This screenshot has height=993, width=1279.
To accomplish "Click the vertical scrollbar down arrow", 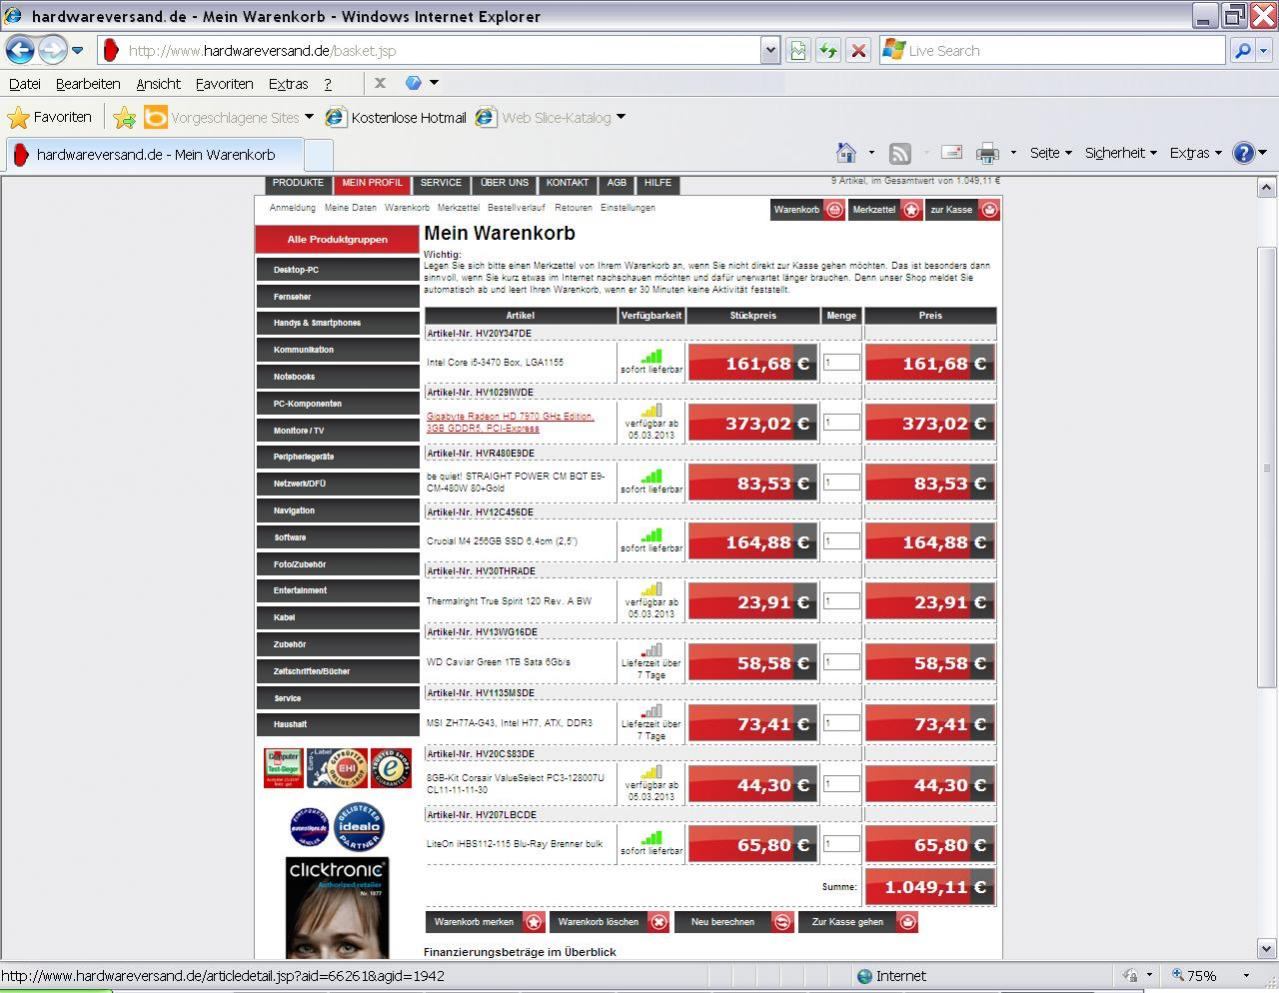I will pos(1266,948).
